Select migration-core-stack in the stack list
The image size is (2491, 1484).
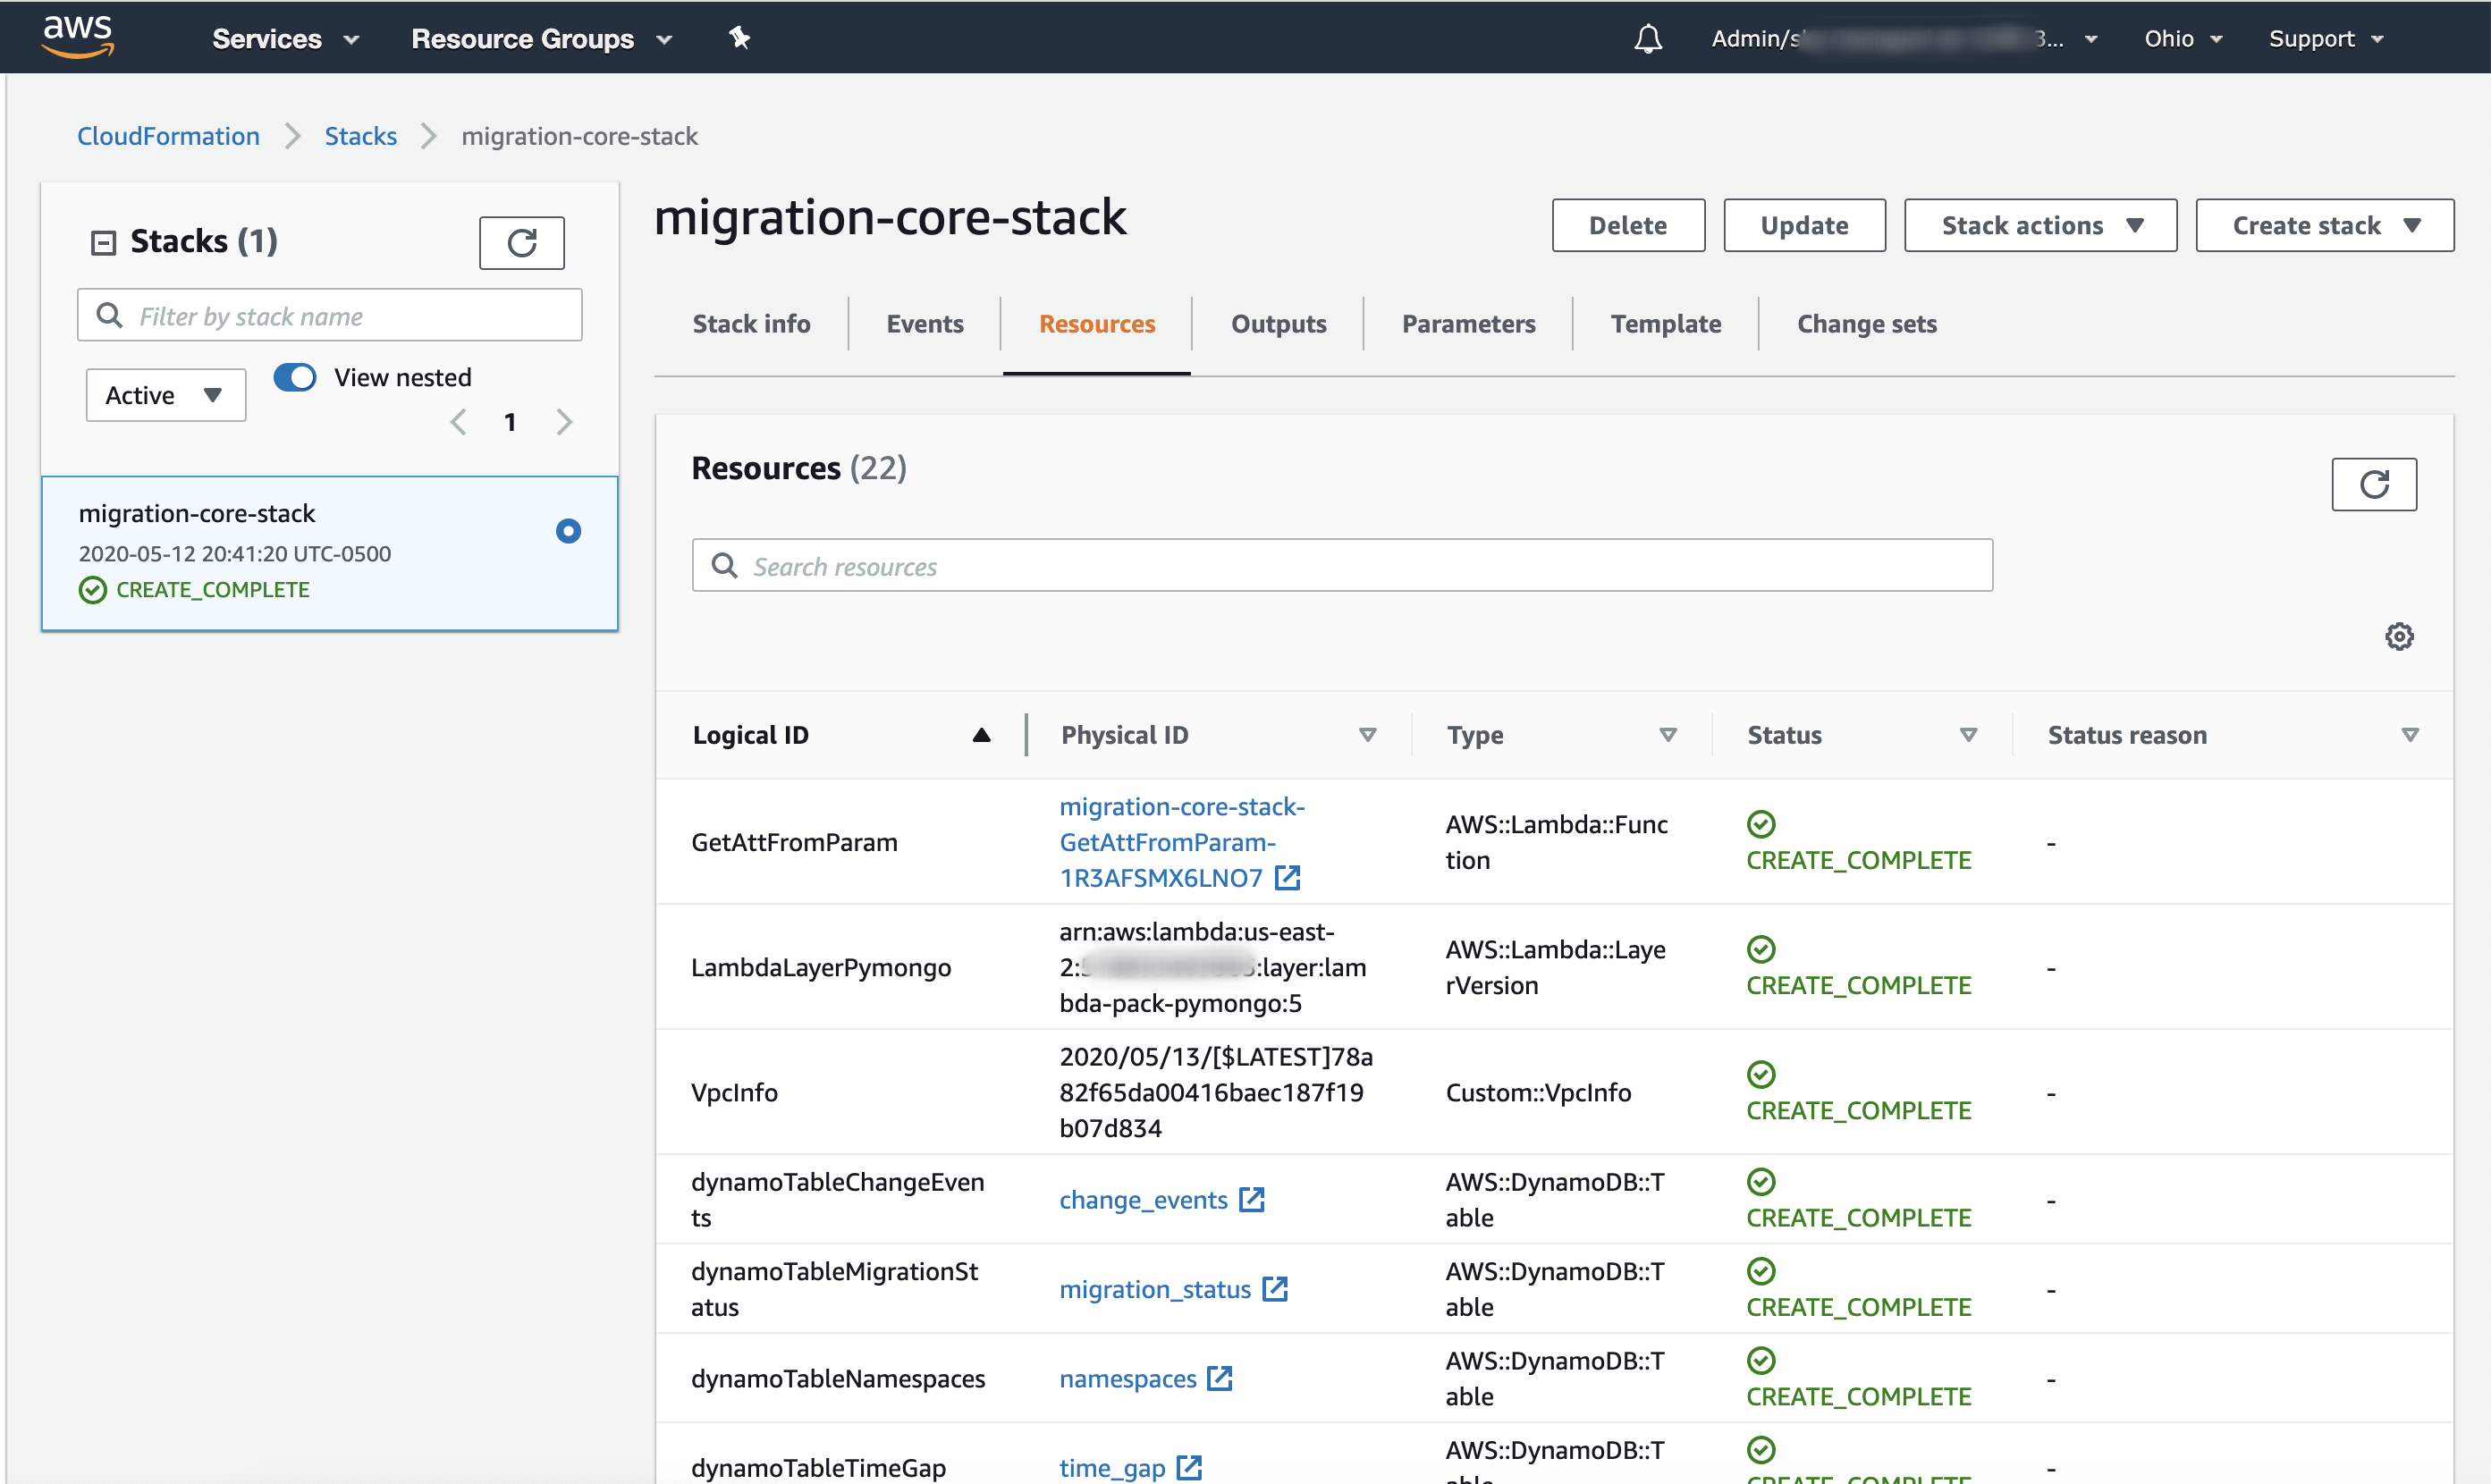pos(329,553)
